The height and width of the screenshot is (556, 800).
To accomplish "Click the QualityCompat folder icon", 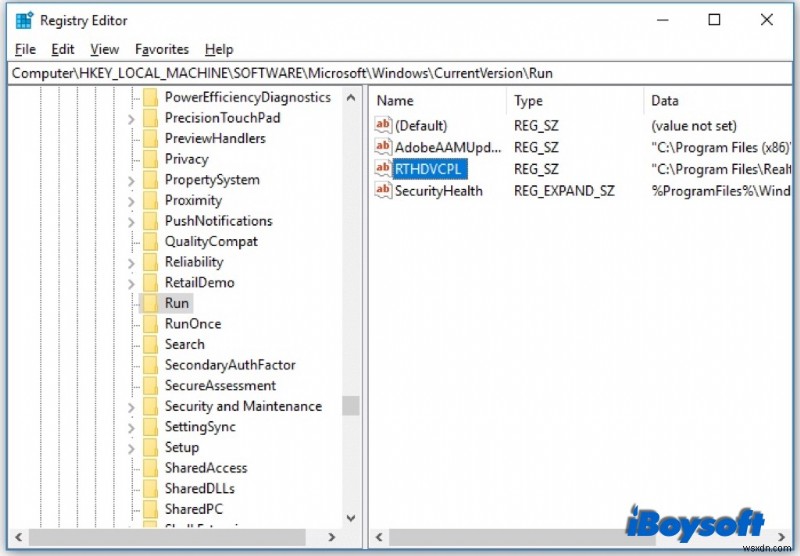I will click(151, 241).
